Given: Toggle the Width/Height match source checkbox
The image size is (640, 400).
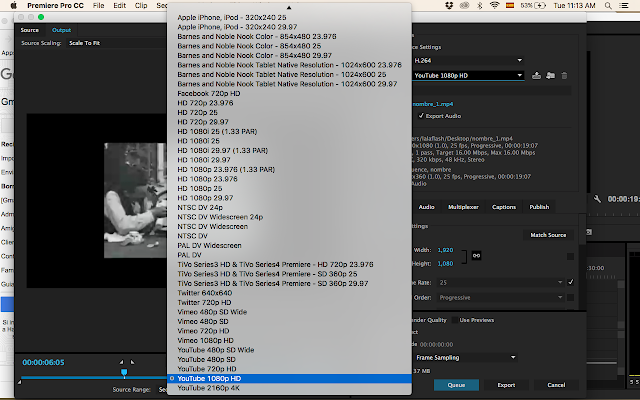Looking at the screenshot, I should pyautogui.click(x=570, y=256).
